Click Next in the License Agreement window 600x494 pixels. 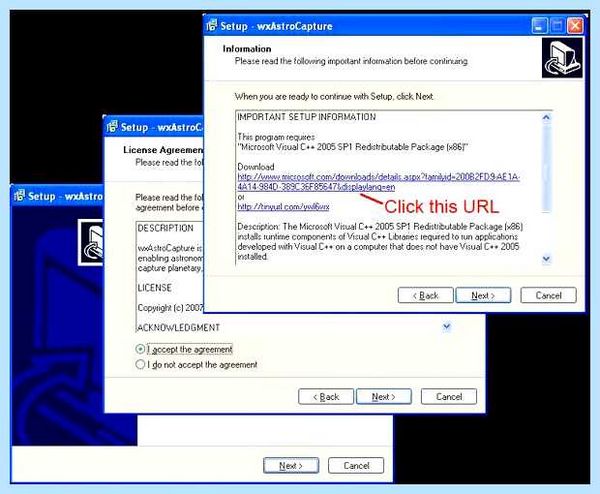tap(384, 397)
